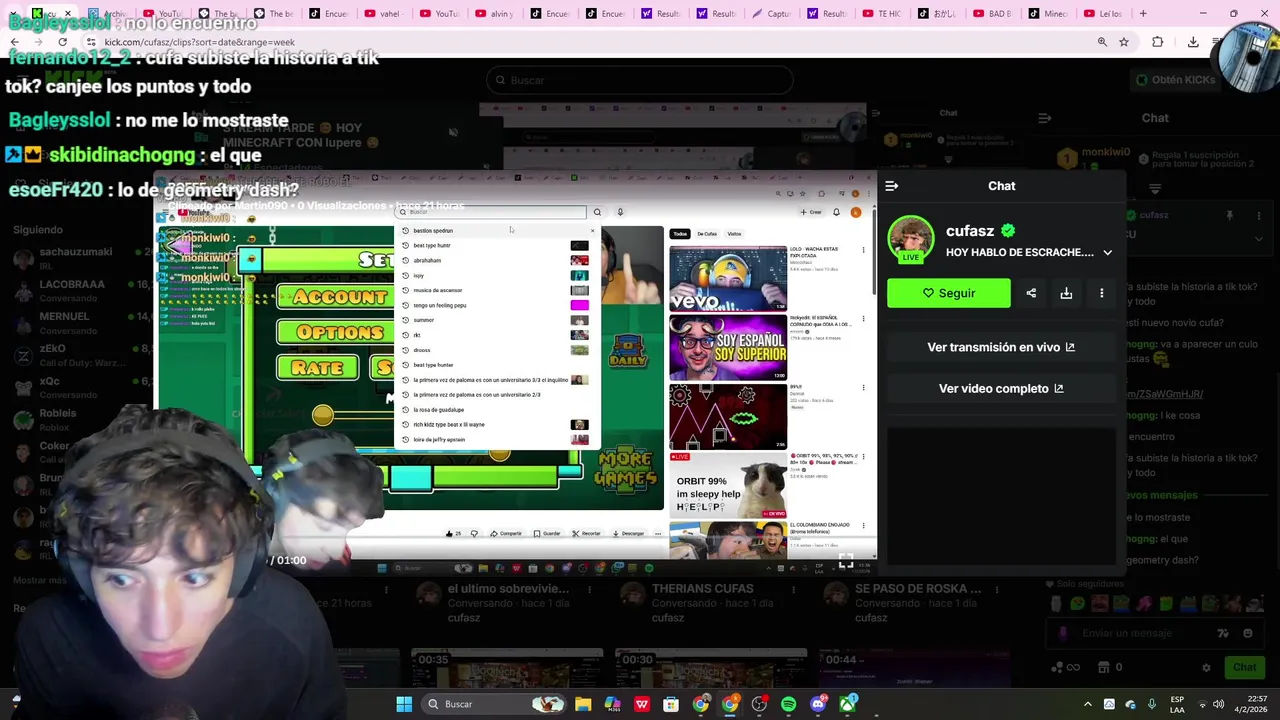Open the Xbox app from the taskbar
The width and height of the screenshot is (1280, 720).
pyautogui.click(x=848, y=704)
